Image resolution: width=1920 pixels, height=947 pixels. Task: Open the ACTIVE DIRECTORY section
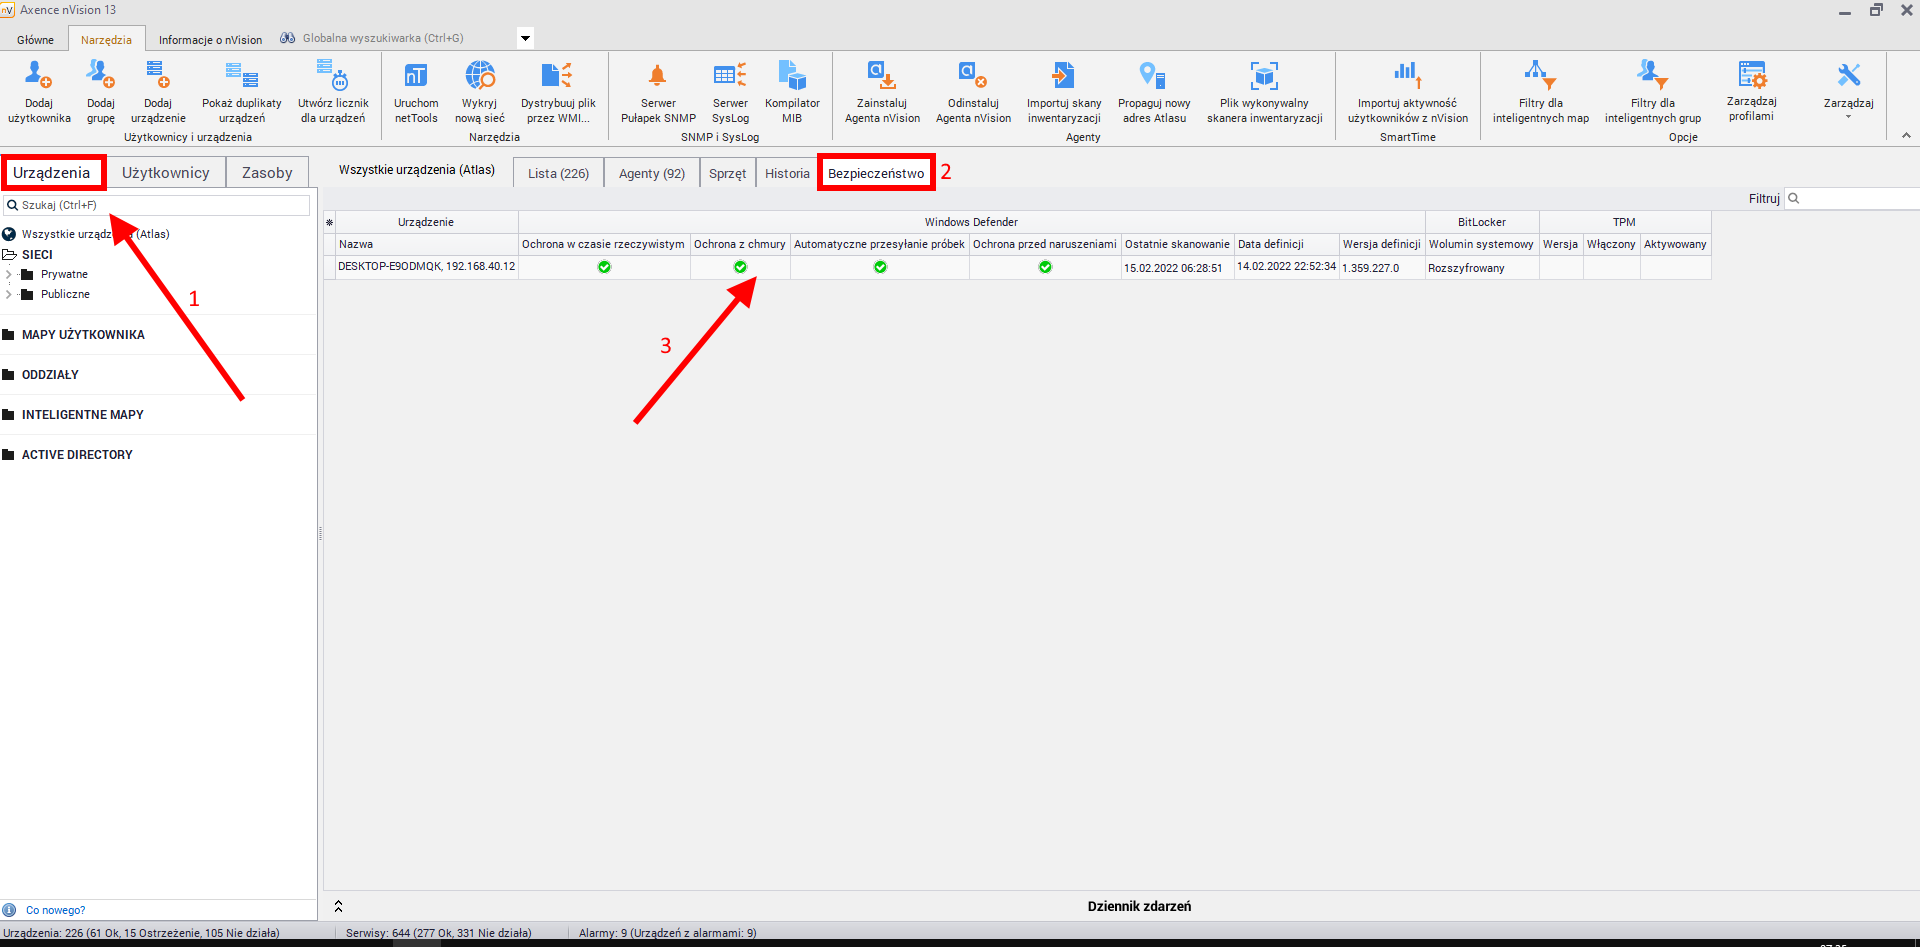77,455
